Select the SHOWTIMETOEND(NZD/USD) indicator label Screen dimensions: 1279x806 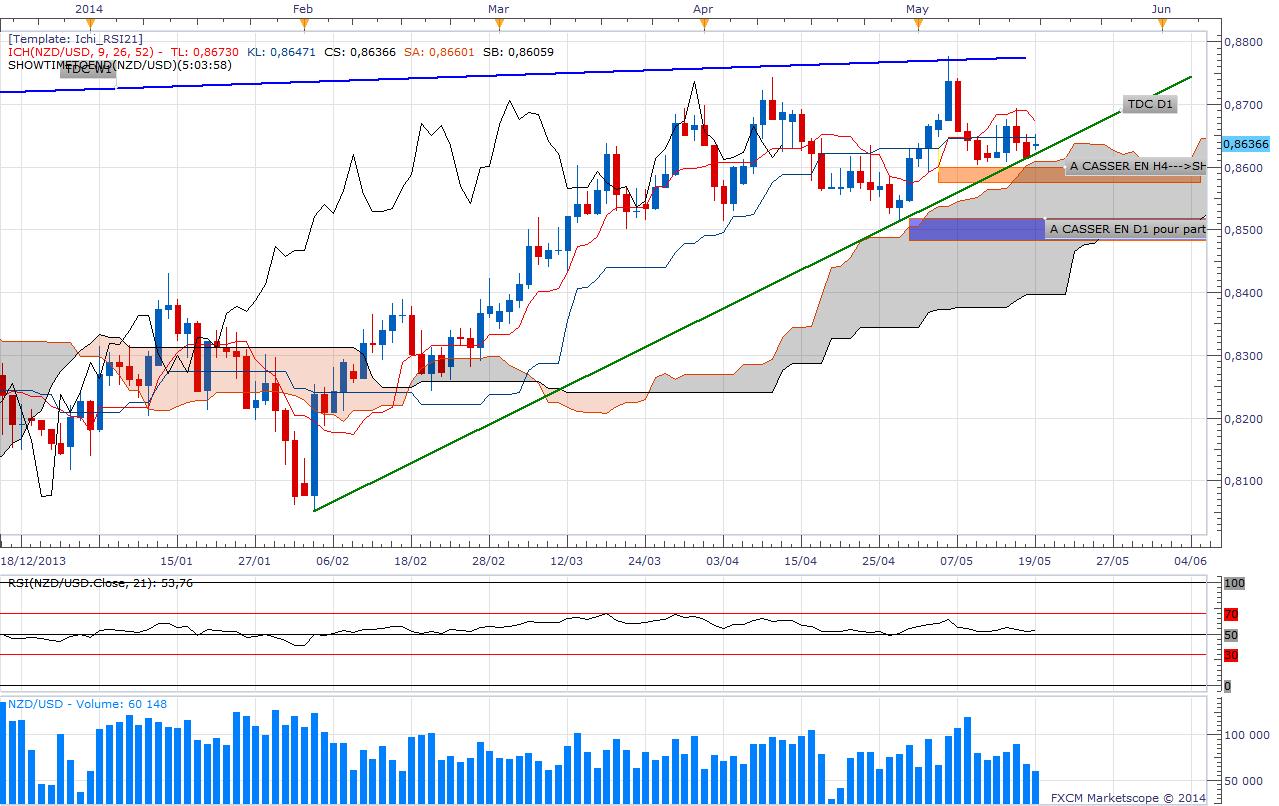click(x=119, y=65)
